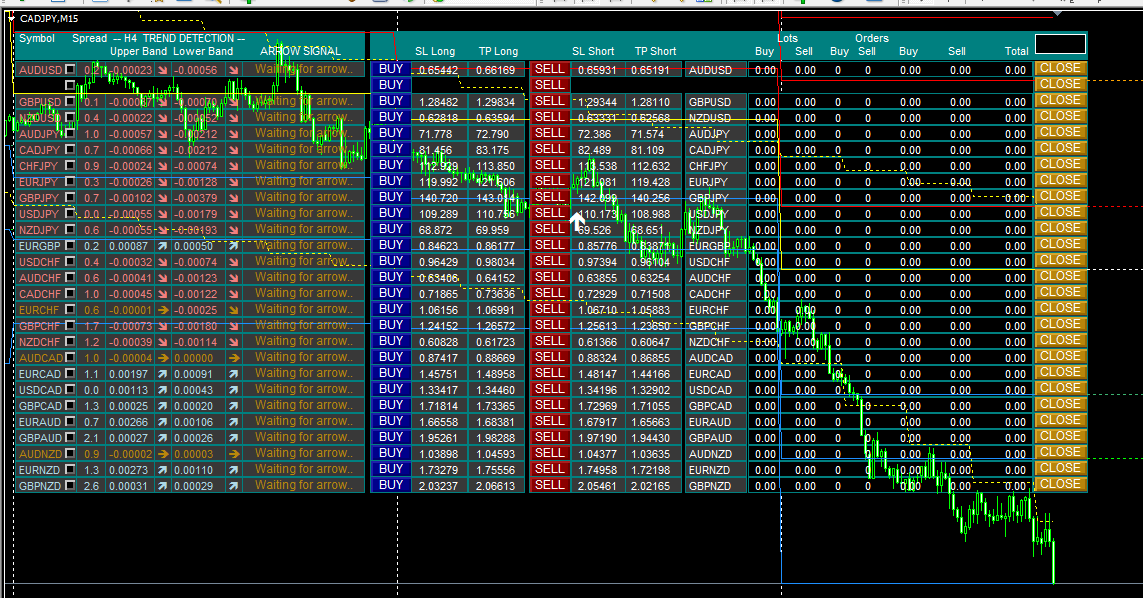Click the AUDCHF lower band down-trend arrow

pyautogui.click(x=233, y=278)
